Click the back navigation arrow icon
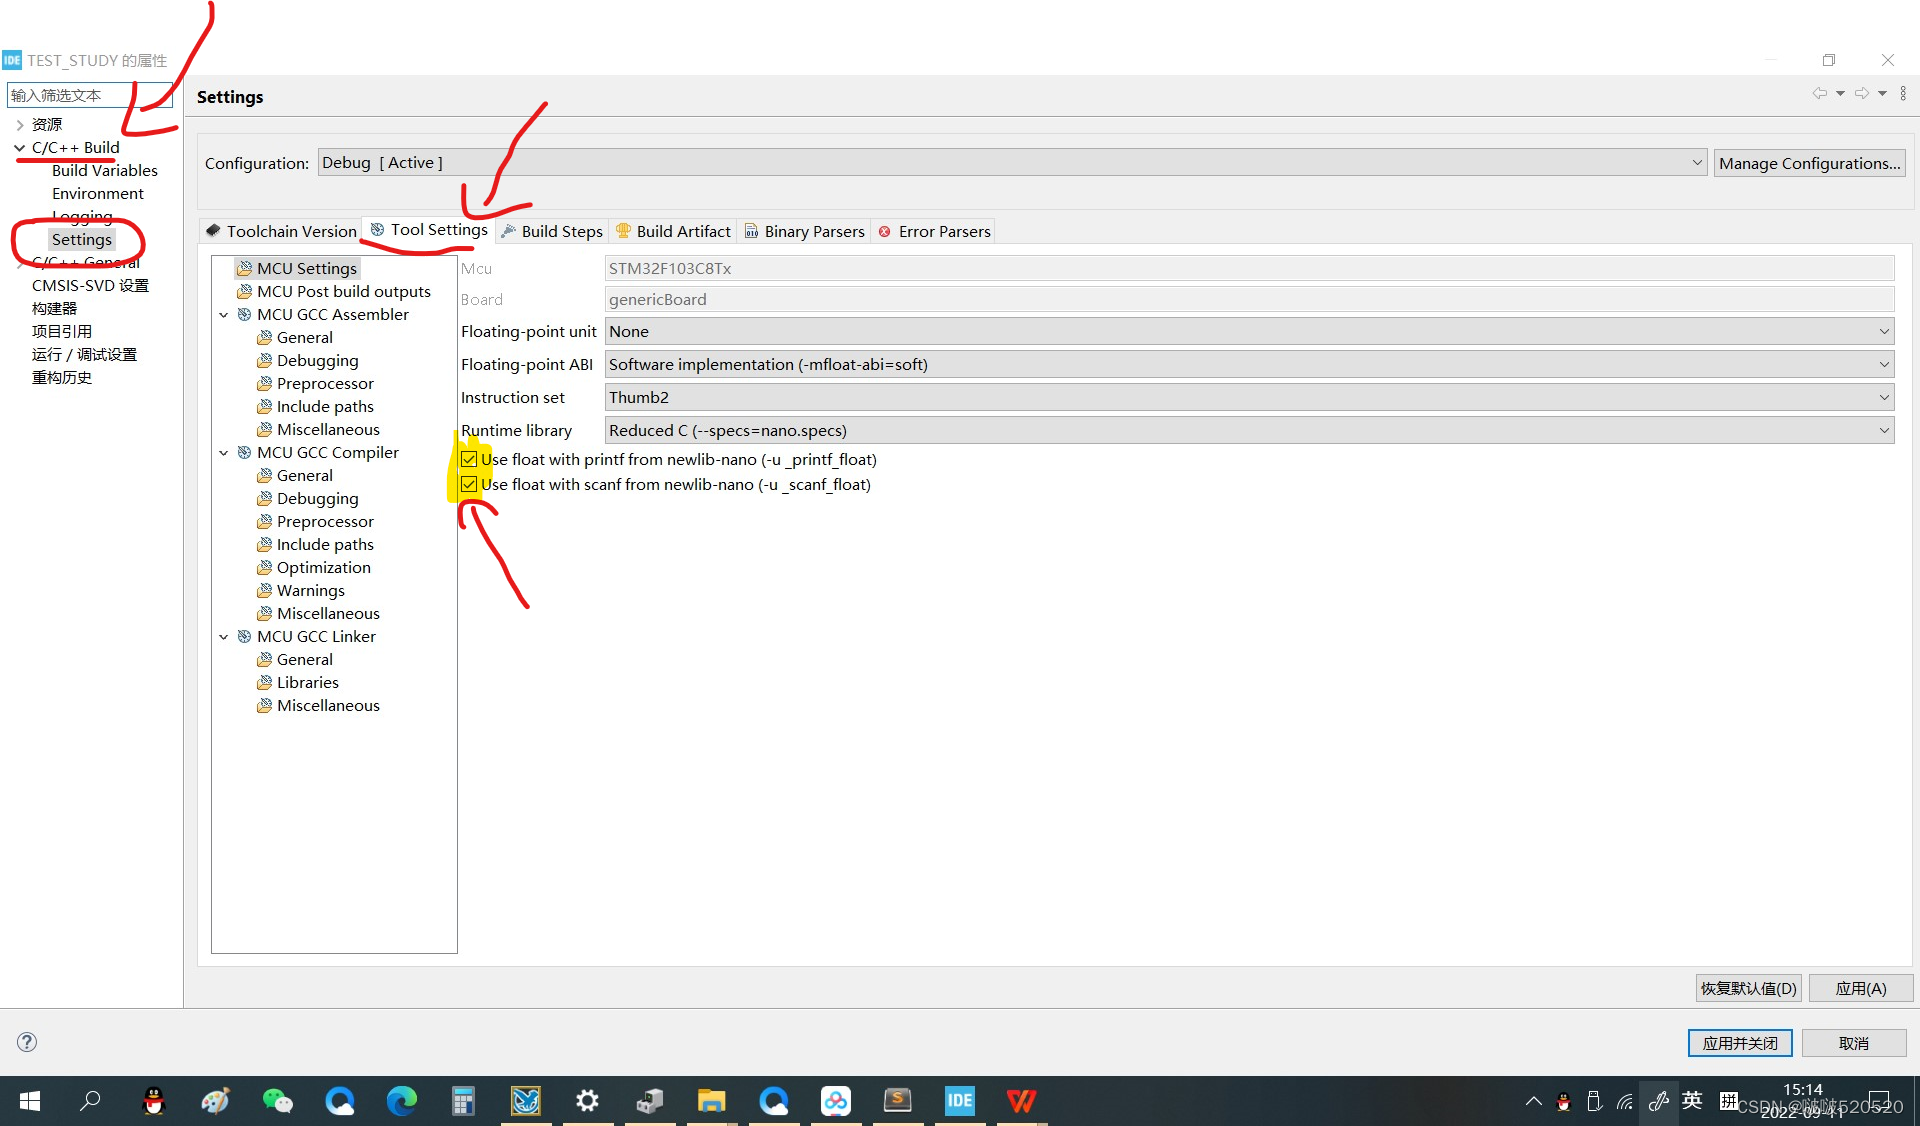Screen dimensions: 1920x1126 coord(1819,93)
